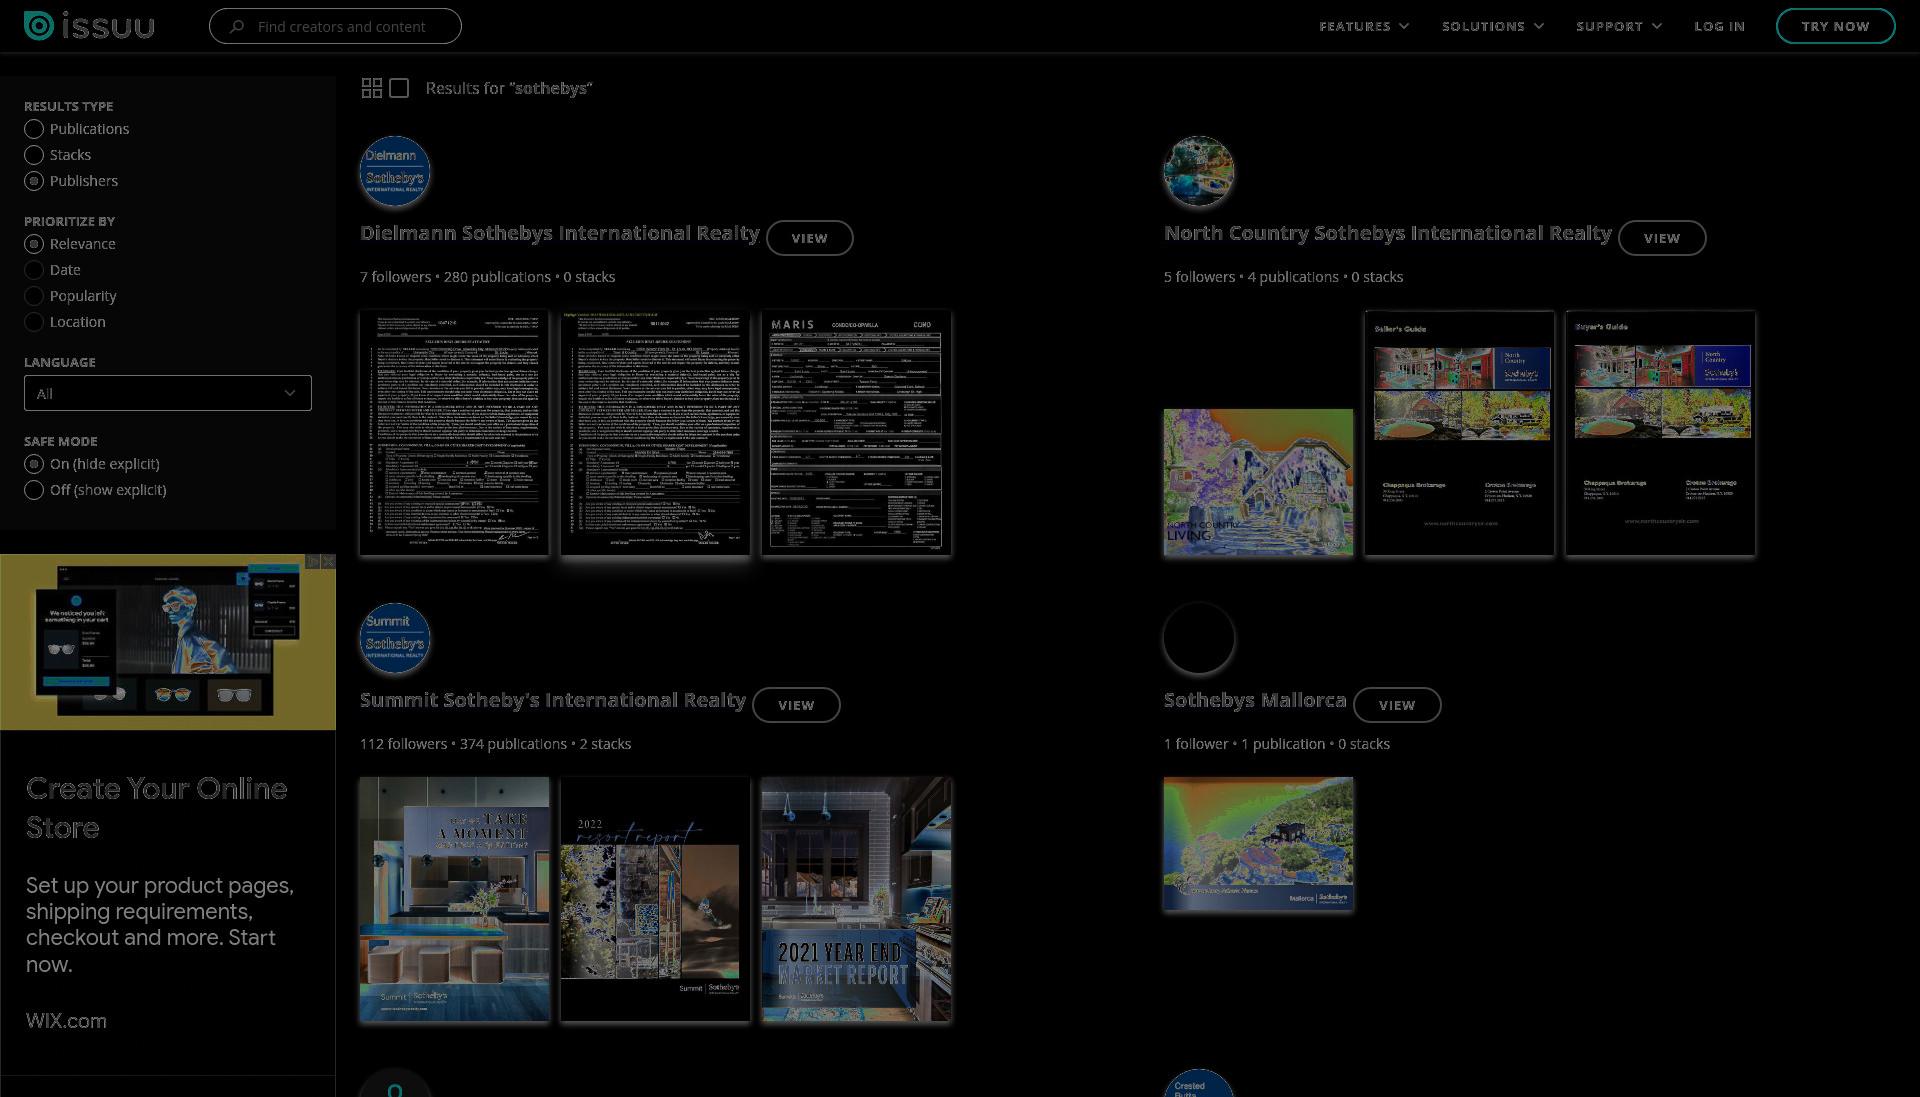Click the Try Now button
Viewport: 1920px width, 1097px height.
1835,26
